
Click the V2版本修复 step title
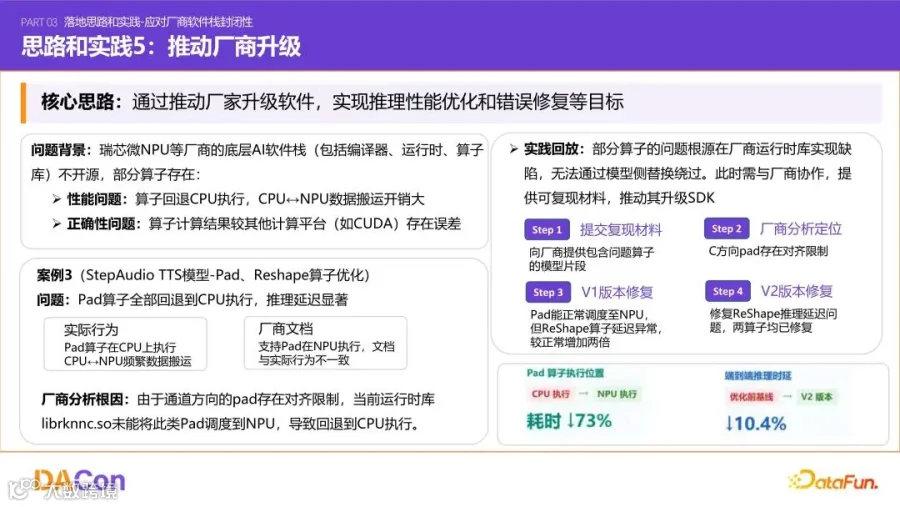click(797, 291)
